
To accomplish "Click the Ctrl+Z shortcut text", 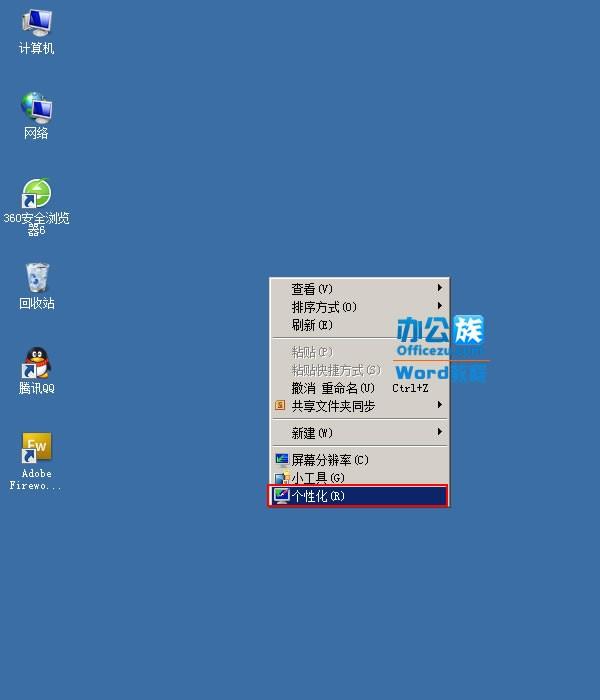I will [410, 388].
